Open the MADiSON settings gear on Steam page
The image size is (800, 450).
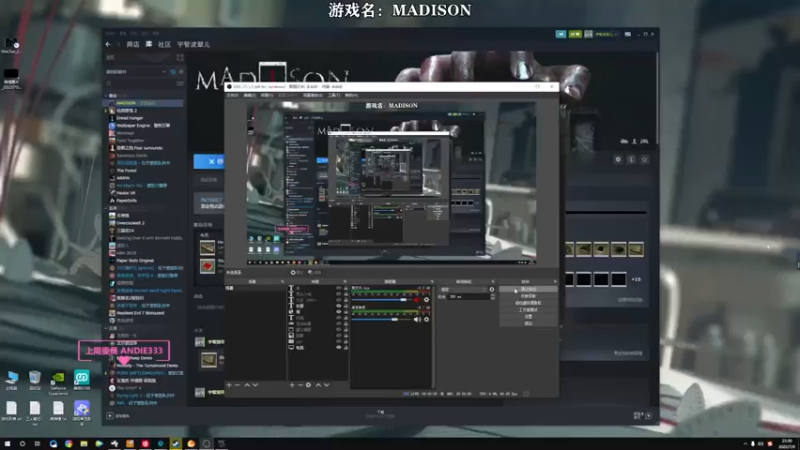click(x=618, y=160)
